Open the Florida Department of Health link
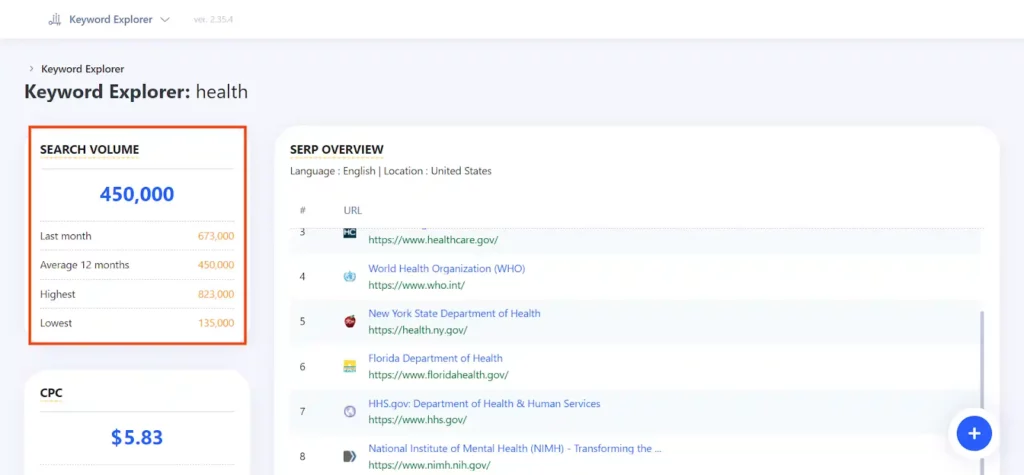This screenshot has height=475, width=1024. [x=436, y=358]
